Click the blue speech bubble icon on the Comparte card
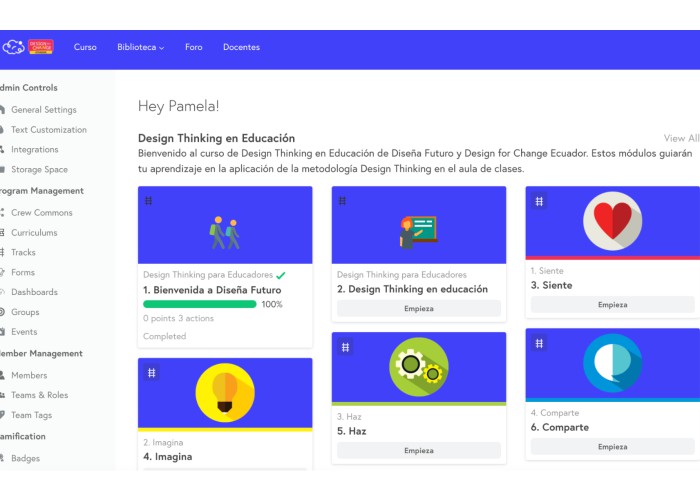 (x=612, y=363)
